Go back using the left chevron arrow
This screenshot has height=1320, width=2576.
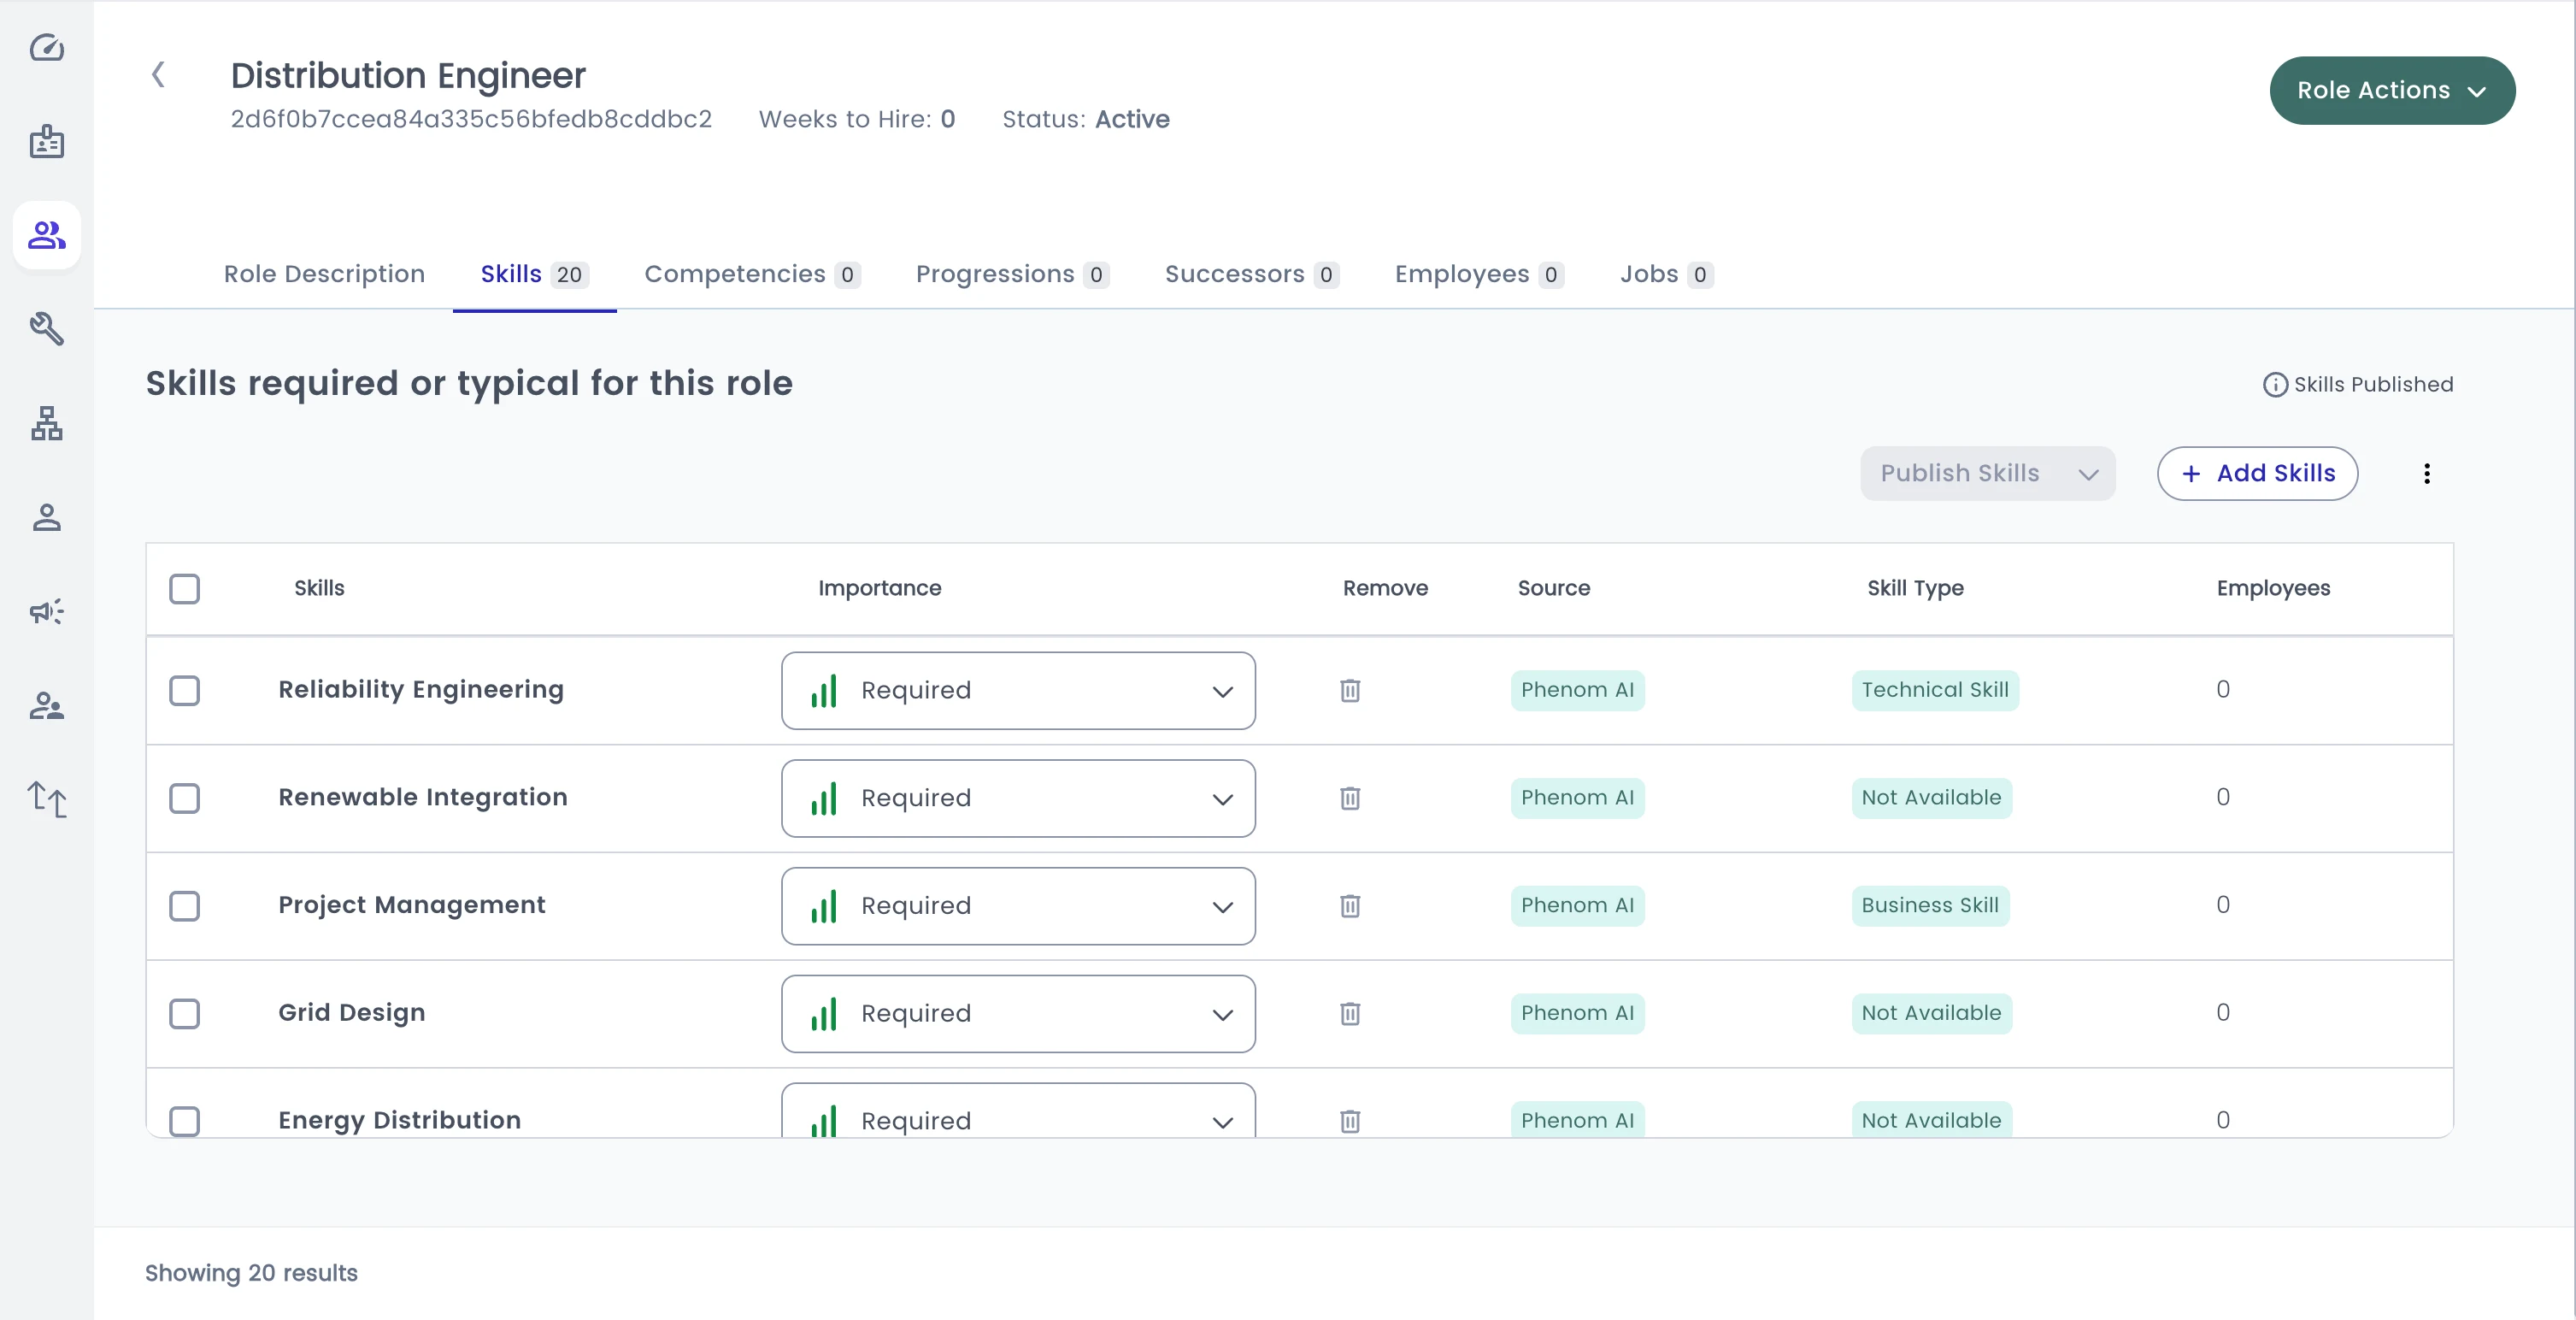pyautogui.click(x=158, y=75)
